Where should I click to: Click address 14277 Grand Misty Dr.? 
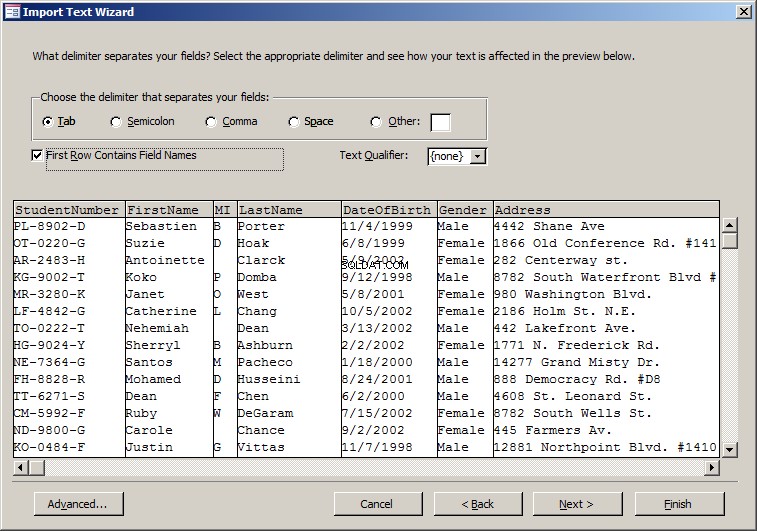tap(577, 362)
